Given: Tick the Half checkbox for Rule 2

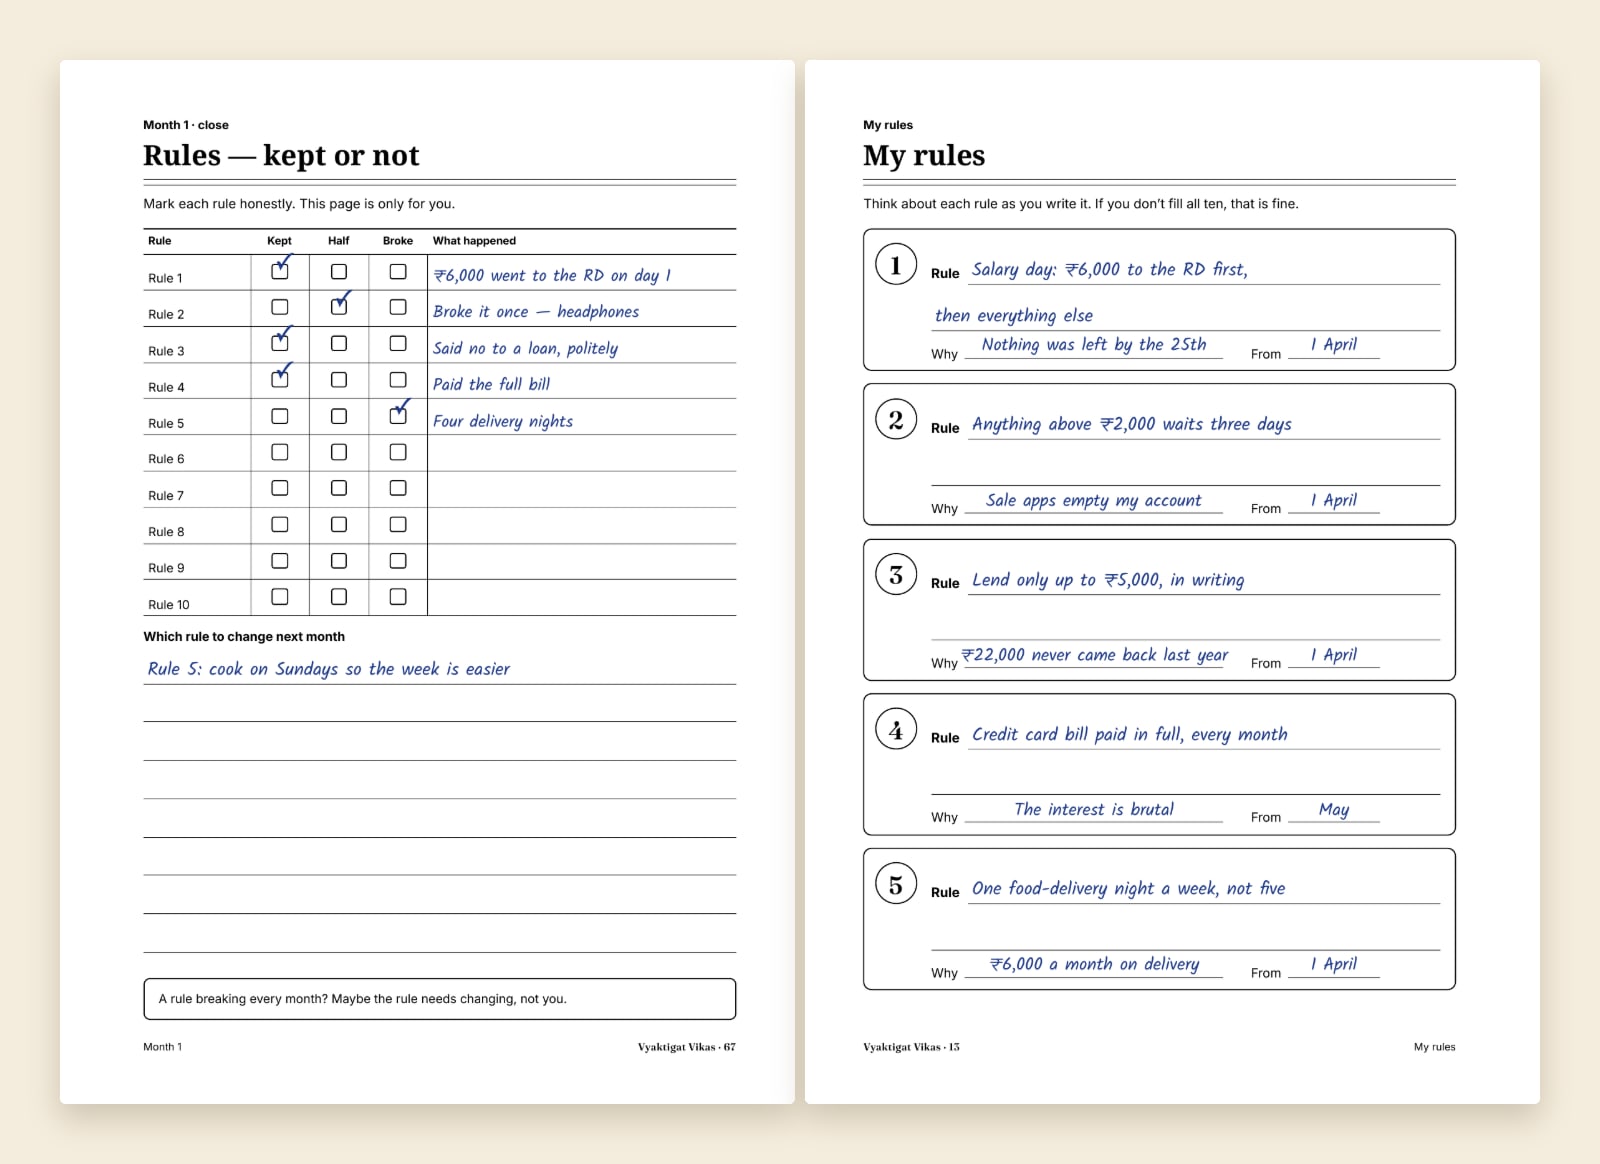Looking at the screenshot, I should 339,307.
